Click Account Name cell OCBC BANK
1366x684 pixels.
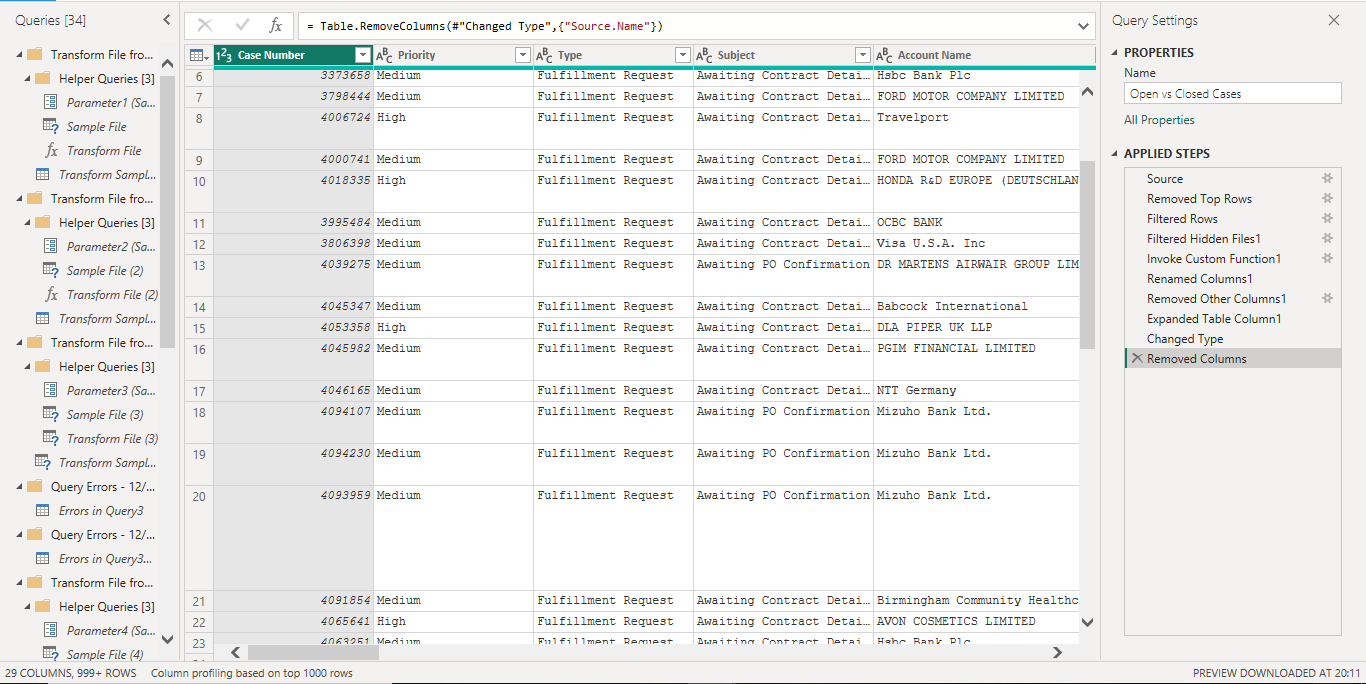[x=976, y=222]
